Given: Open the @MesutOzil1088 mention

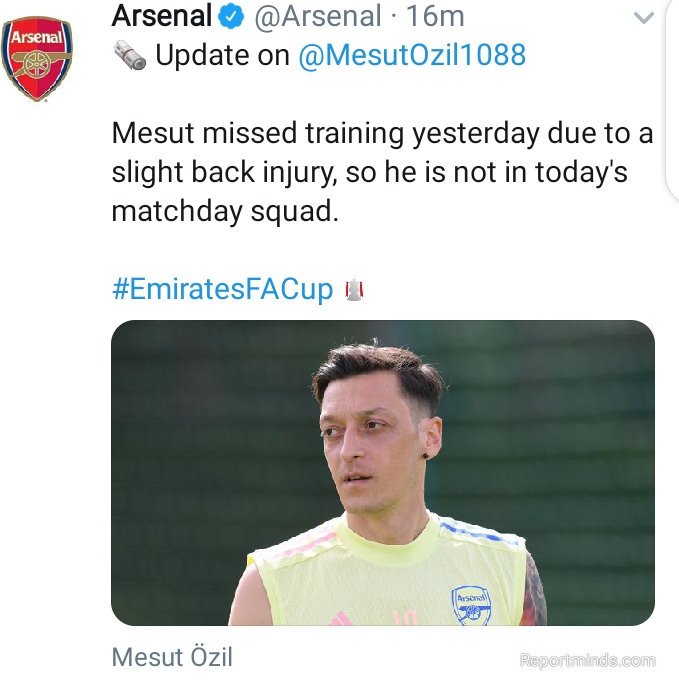Looking at the screenshot, I should (x=412, y=55).
